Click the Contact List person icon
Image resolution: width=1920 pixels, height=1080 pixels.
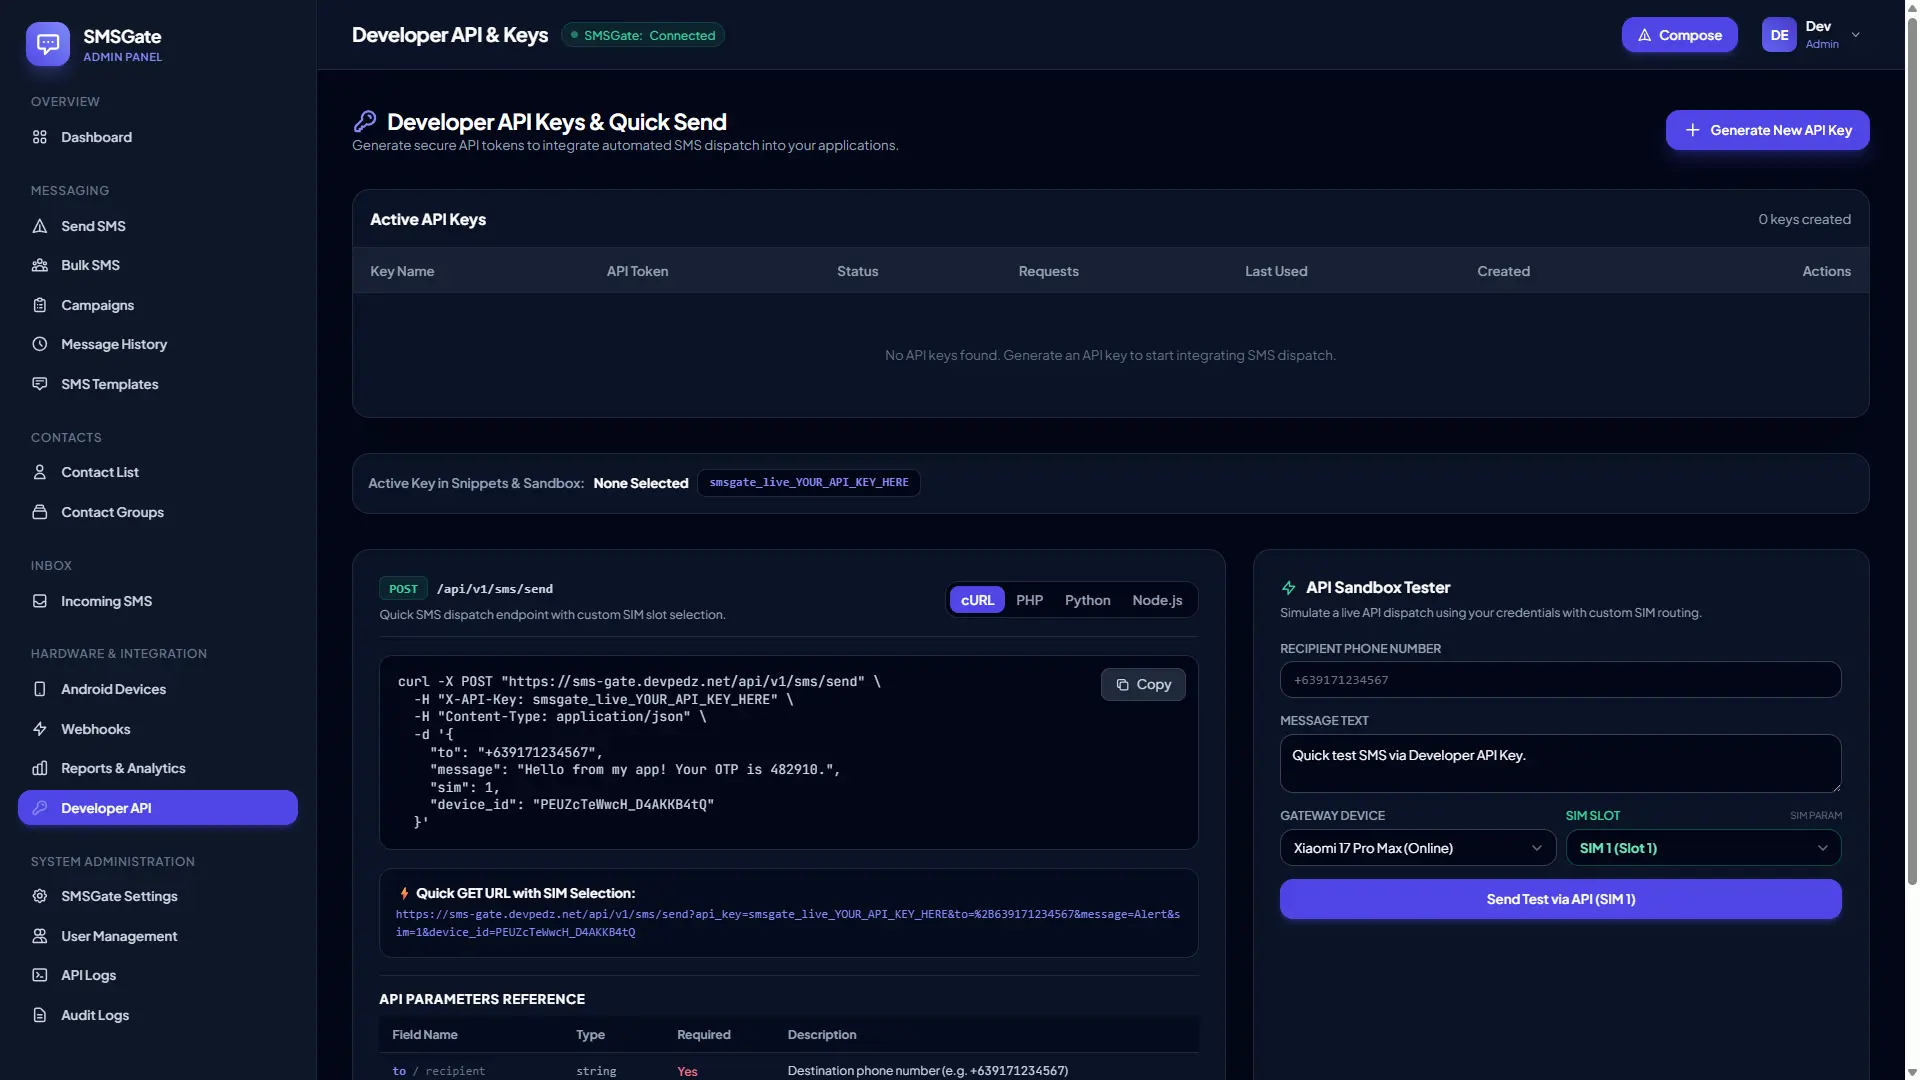[x=40, y=472]
